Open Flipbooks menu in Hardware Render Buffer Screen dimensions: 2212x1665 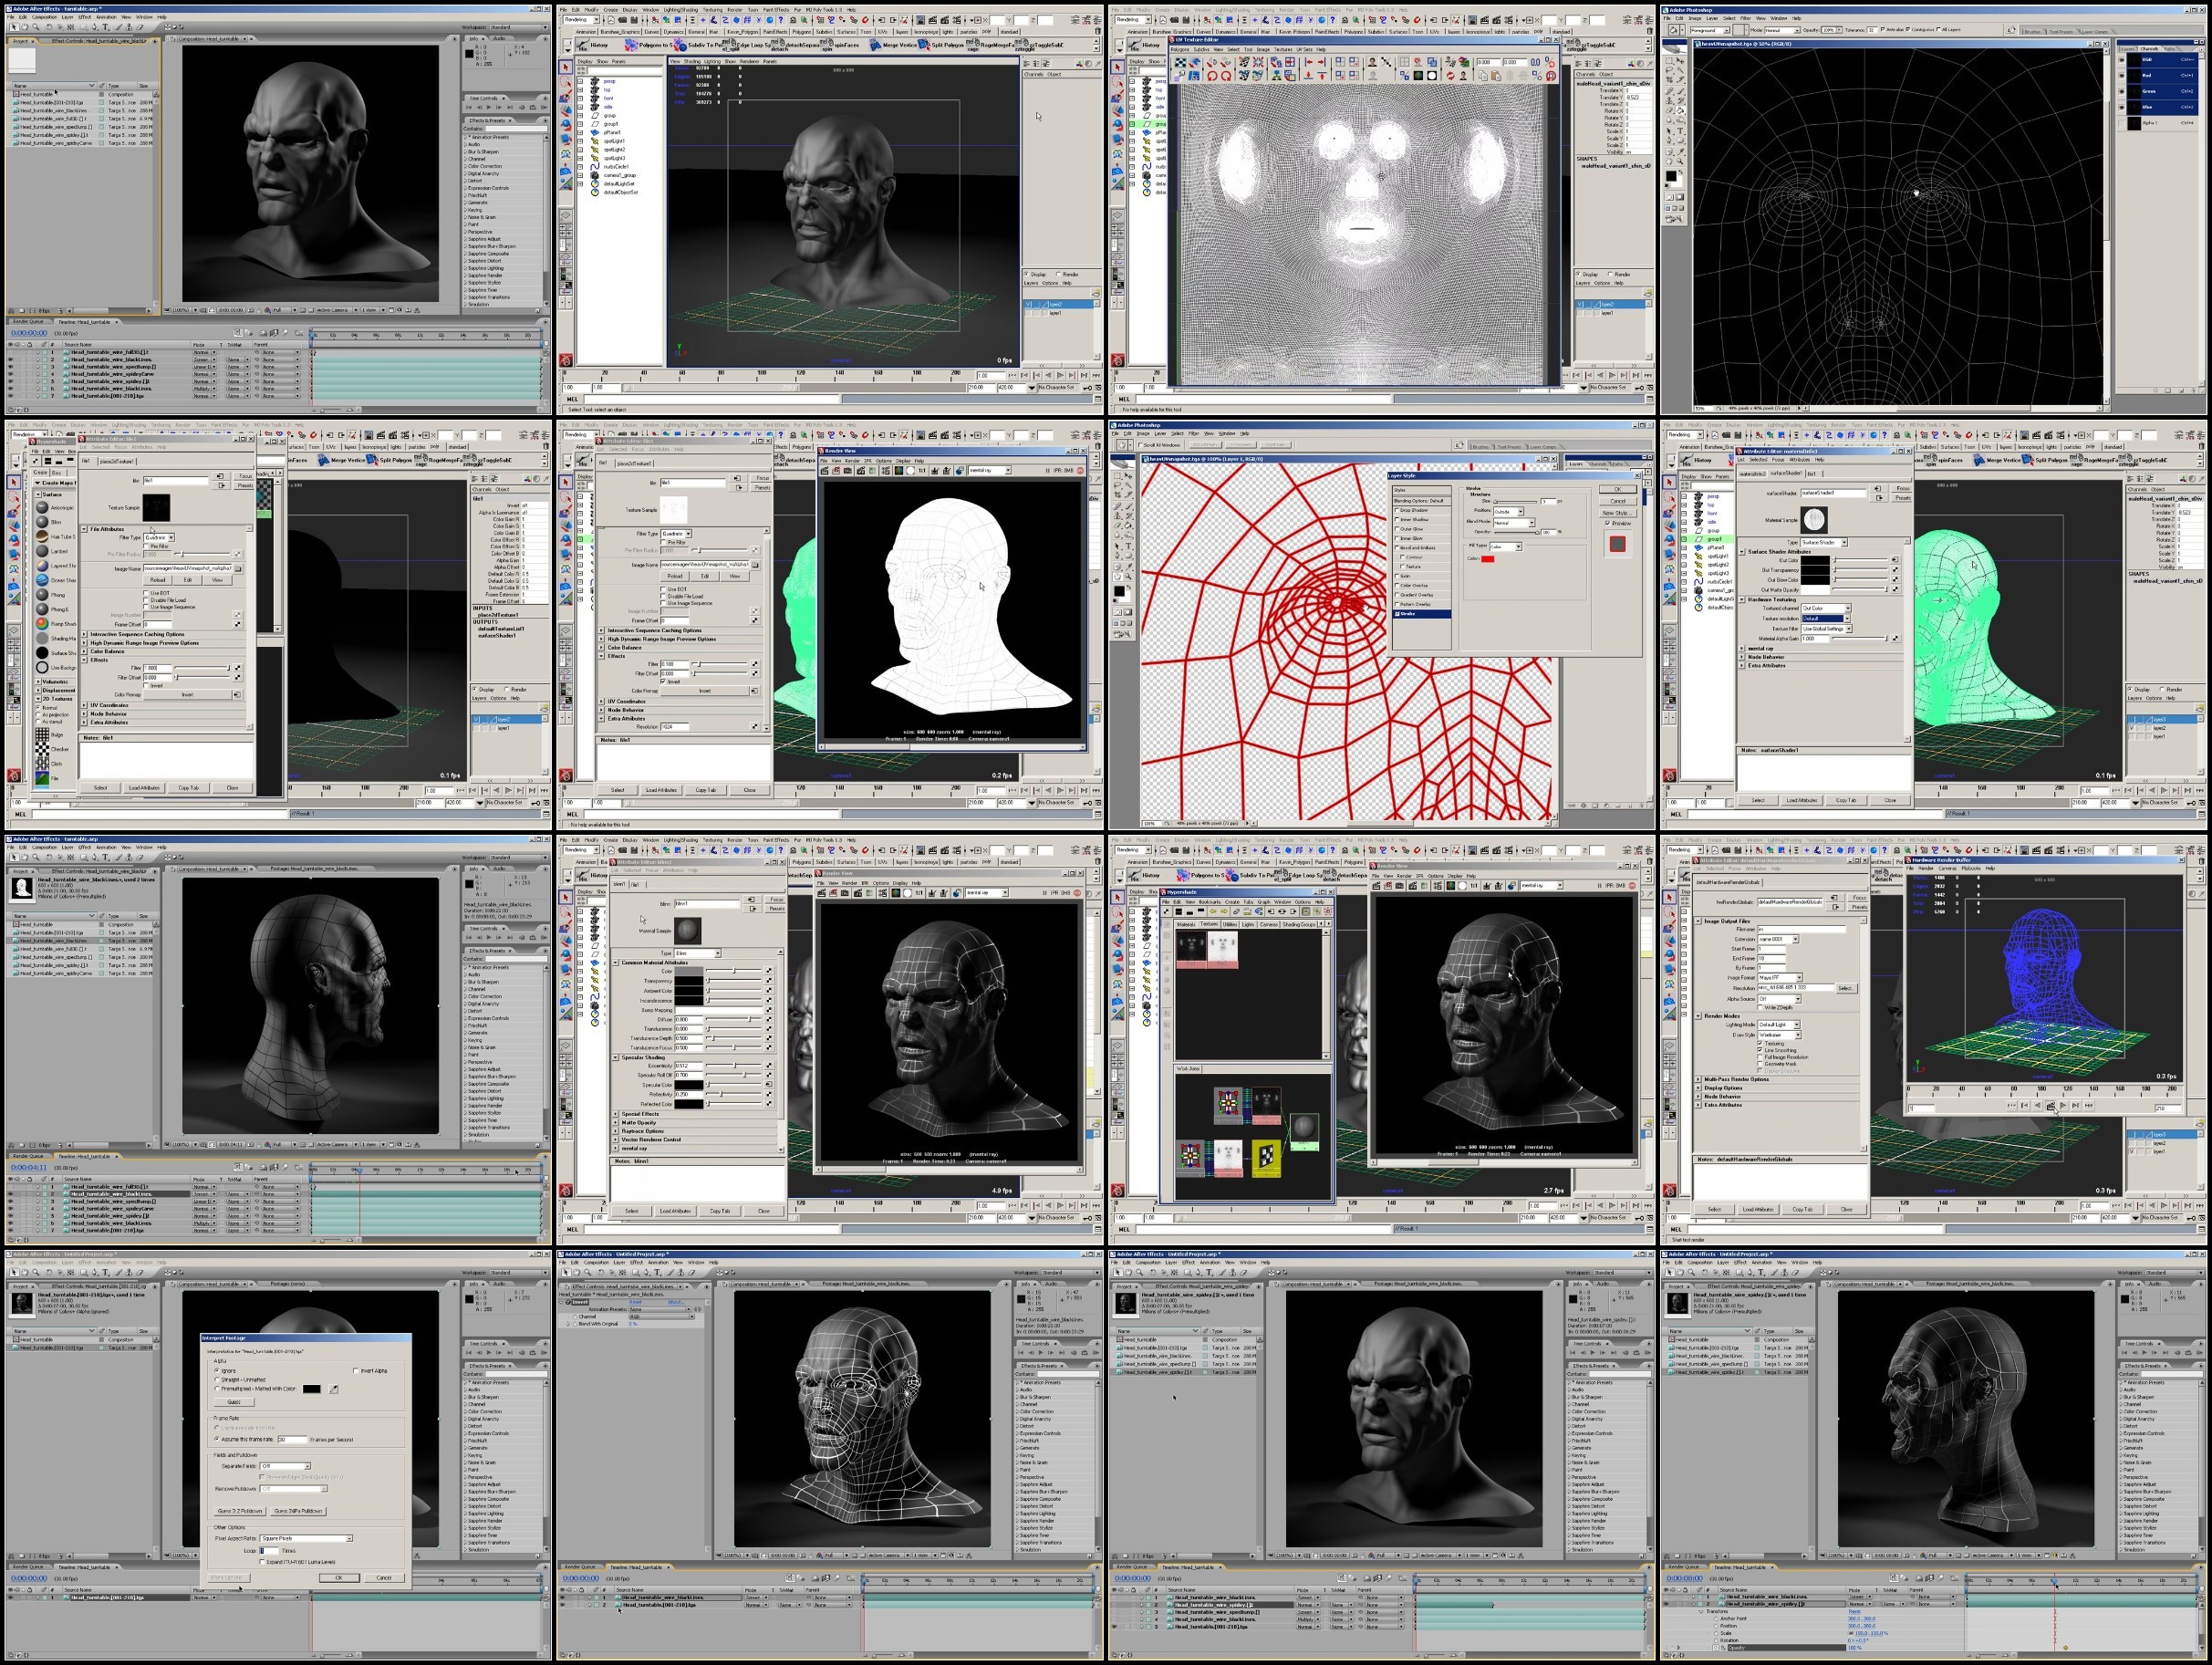1971,869
